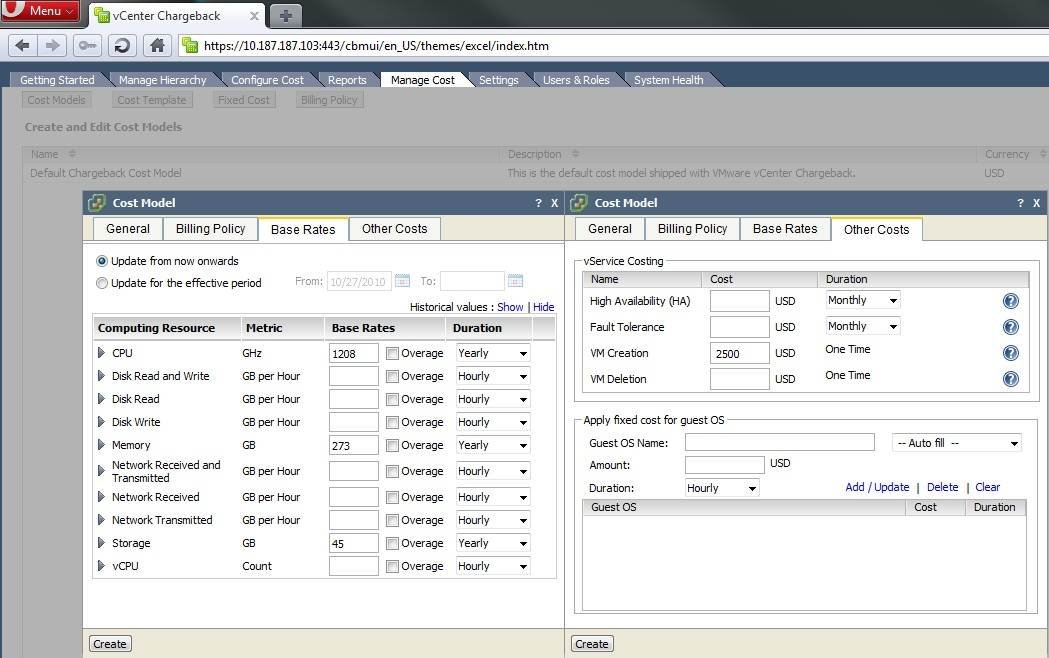
Task: Click help icon for High Availability row
Action: (x=1010, y=301)
